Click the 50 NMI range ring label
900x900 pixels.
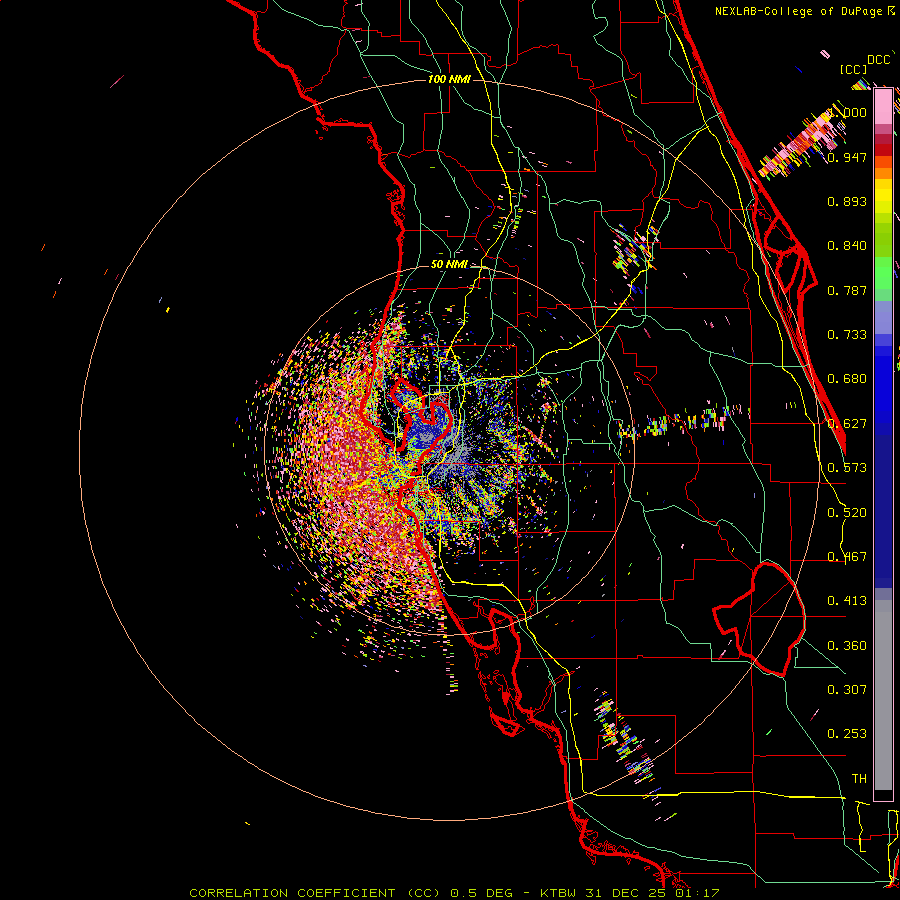coord(449,265)
